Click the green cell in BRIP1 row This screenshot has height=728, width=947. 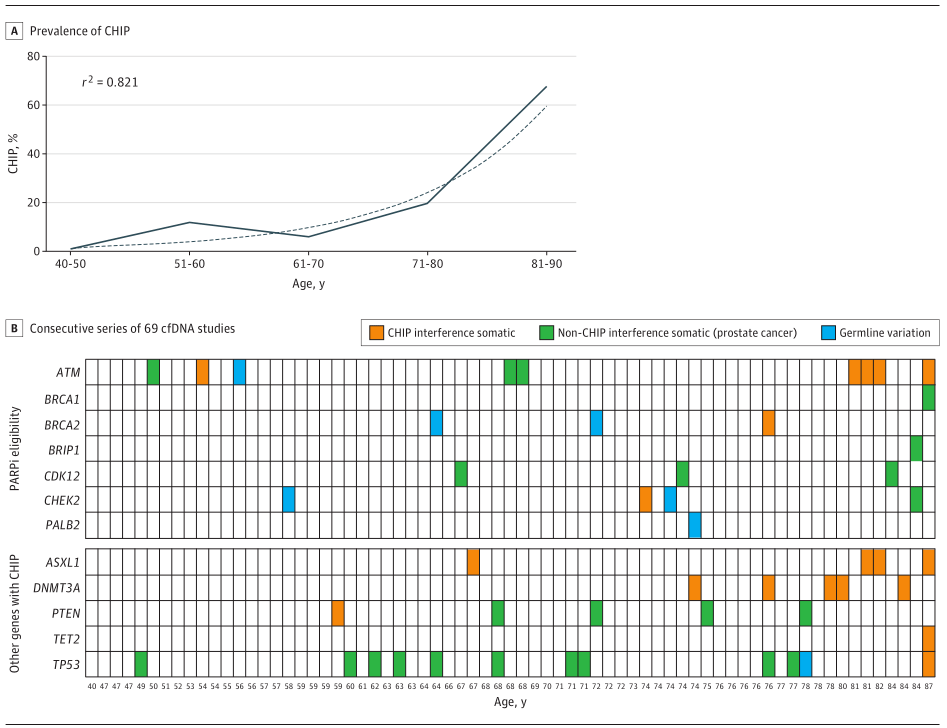click(x=916, y=448)
